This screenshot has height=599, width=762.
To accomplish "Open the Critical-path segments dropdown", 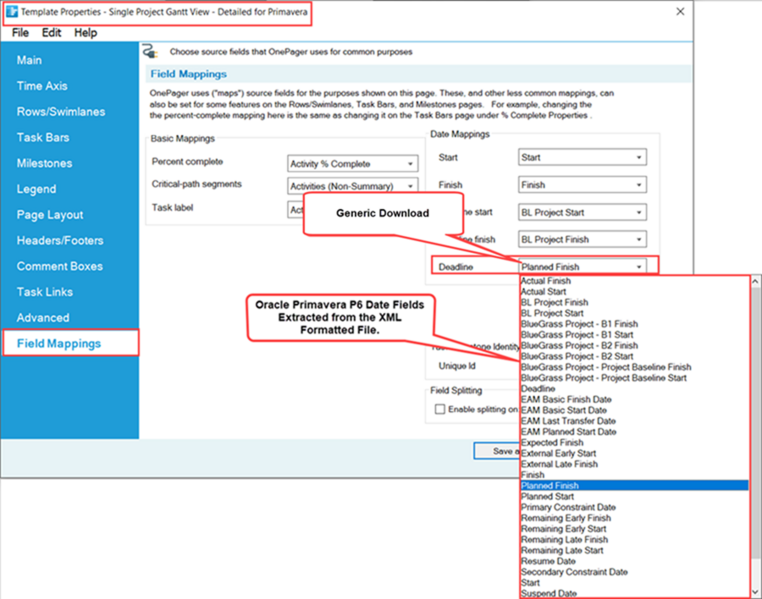I will tap(352, 186).
